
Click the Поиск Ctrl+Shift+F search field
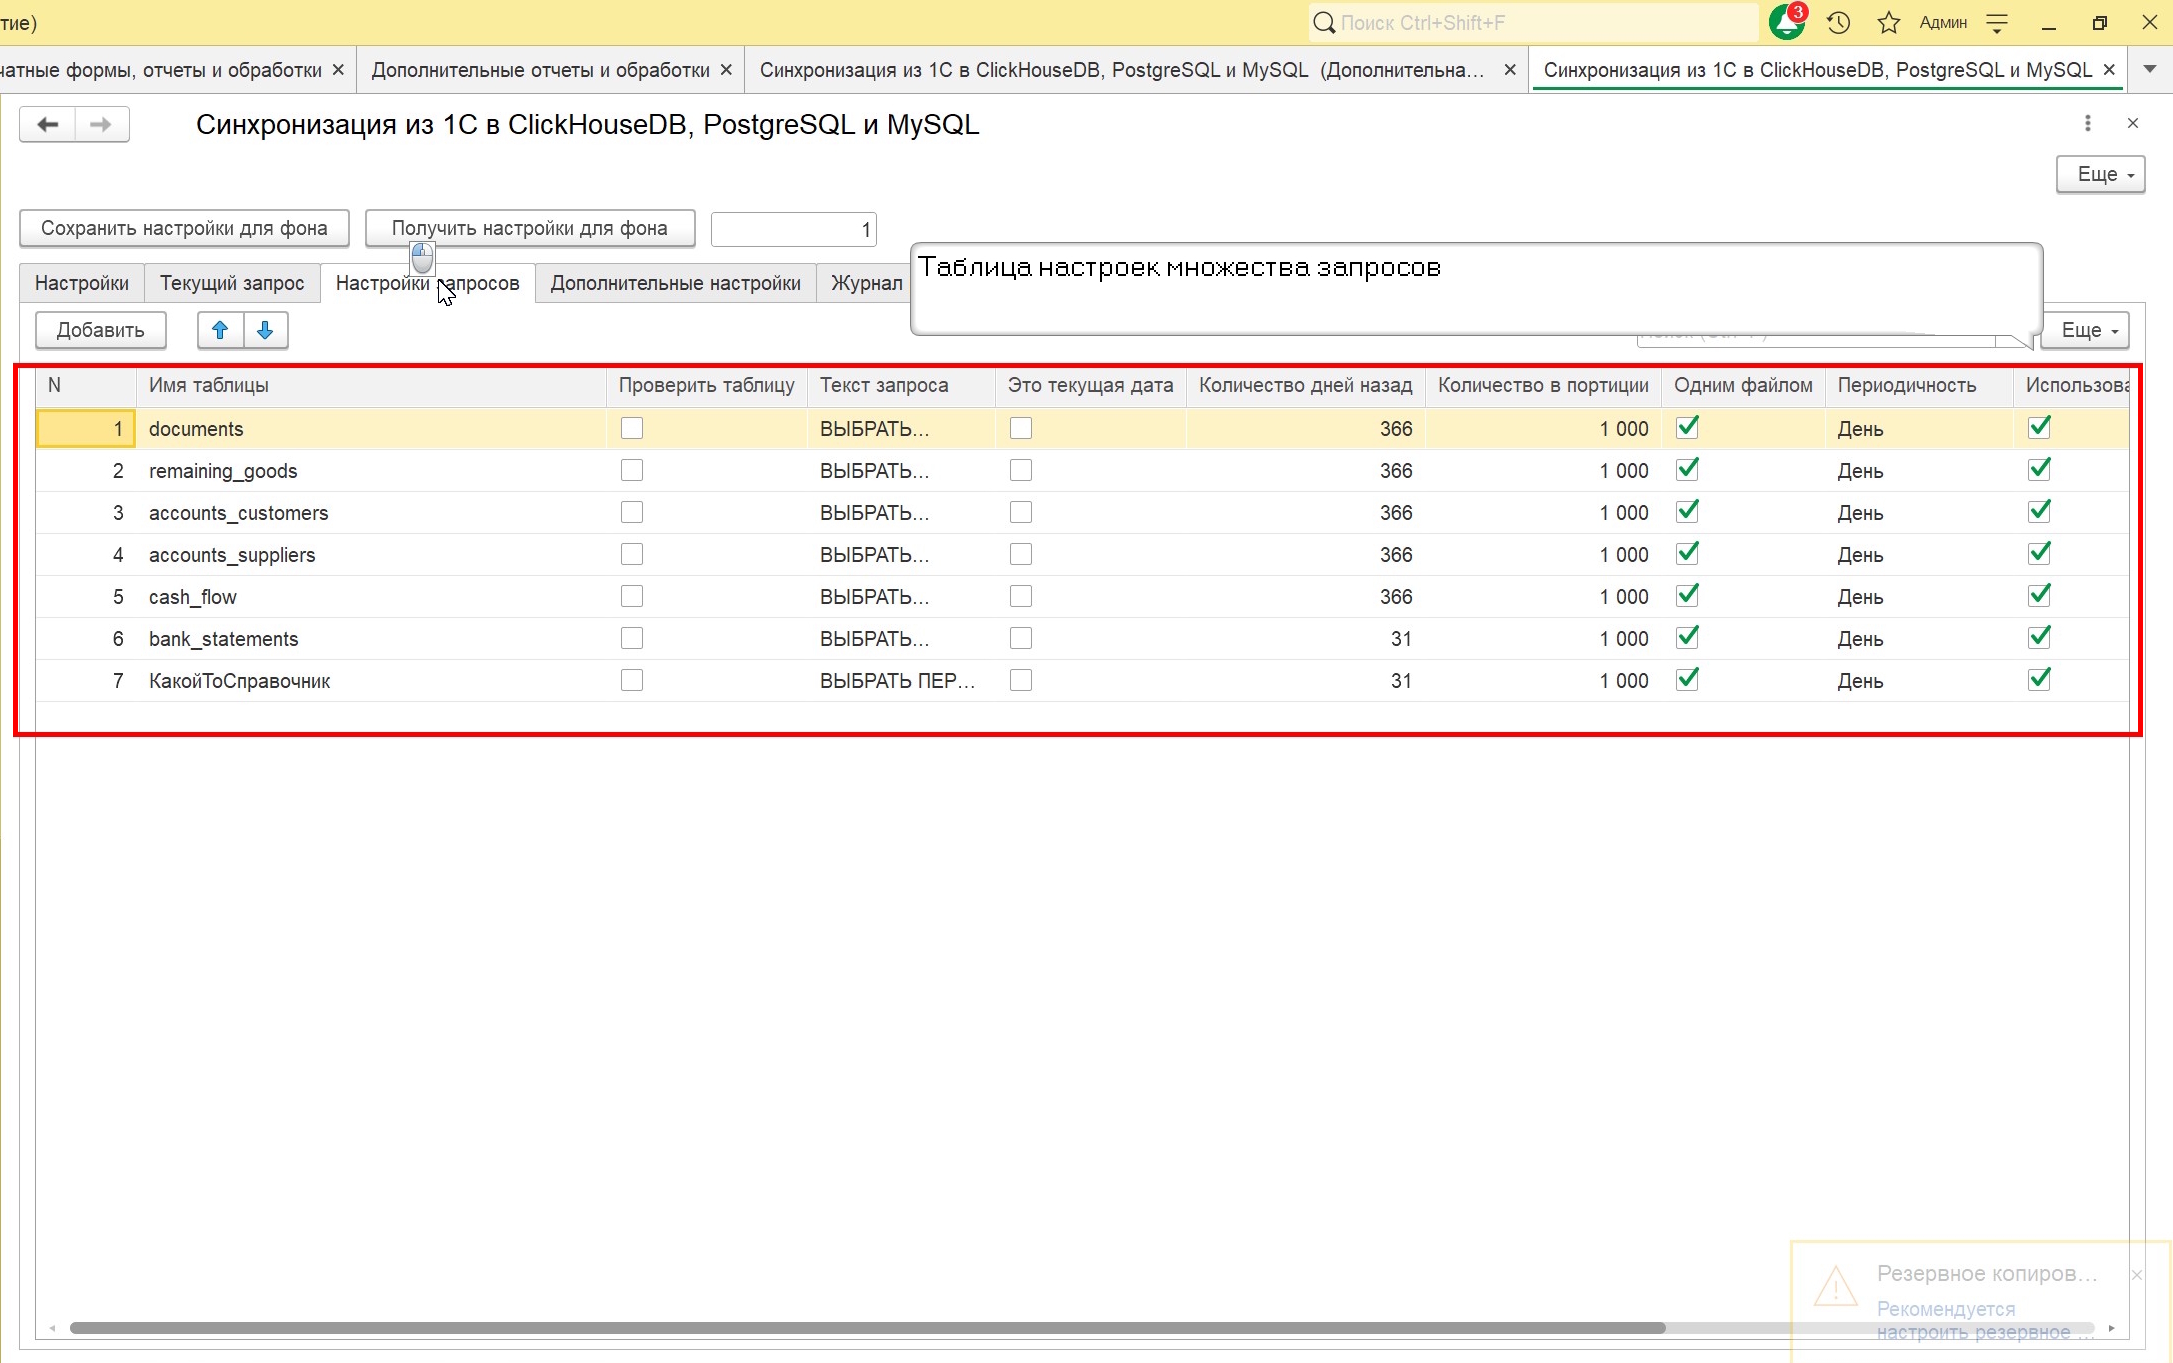pos(1532,22)
